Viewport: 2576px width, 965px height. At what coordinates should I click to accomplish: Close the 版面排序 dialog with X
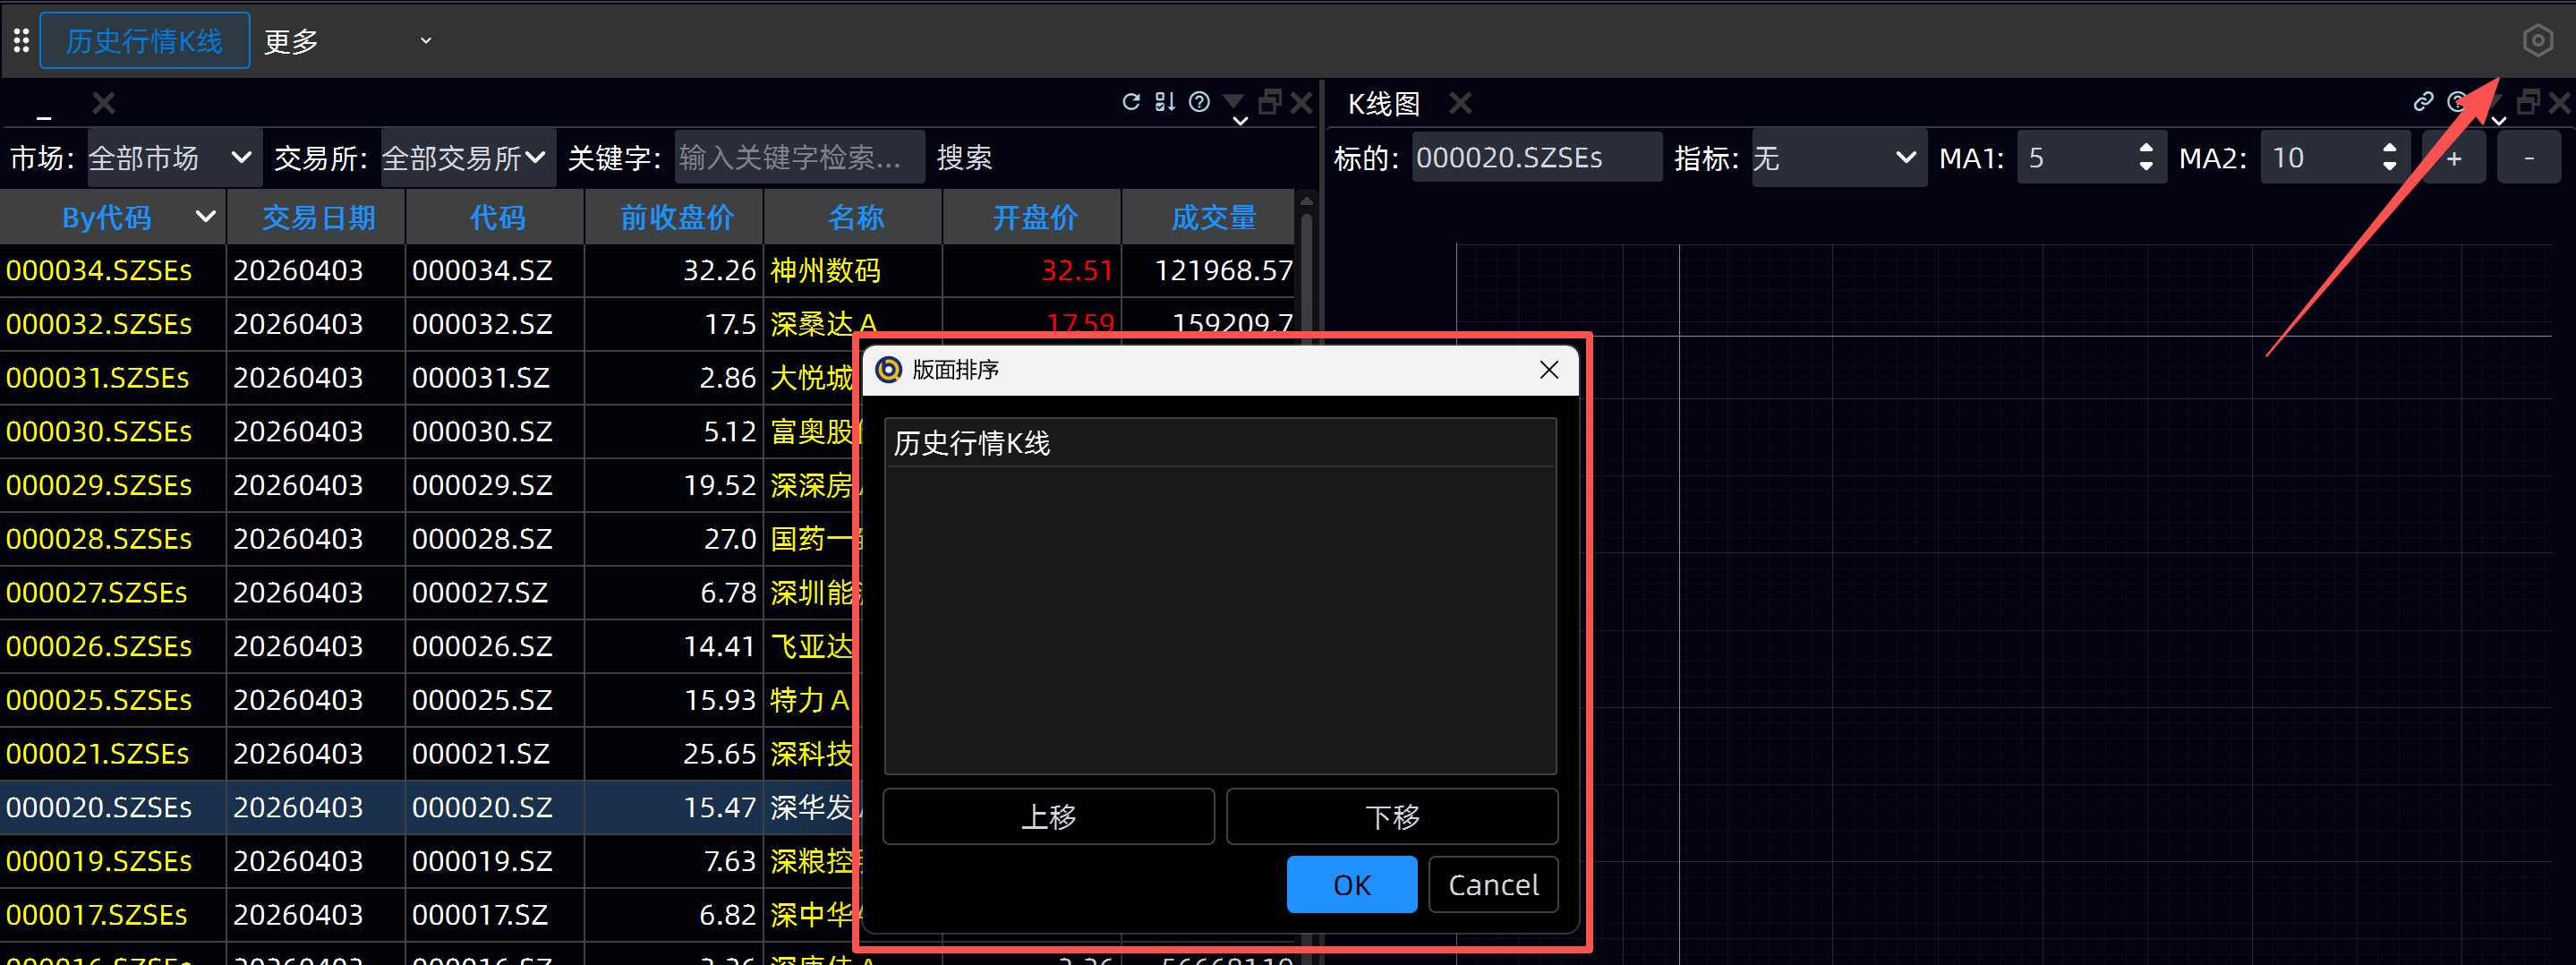pyautogui.click(x=1549, y=370)
